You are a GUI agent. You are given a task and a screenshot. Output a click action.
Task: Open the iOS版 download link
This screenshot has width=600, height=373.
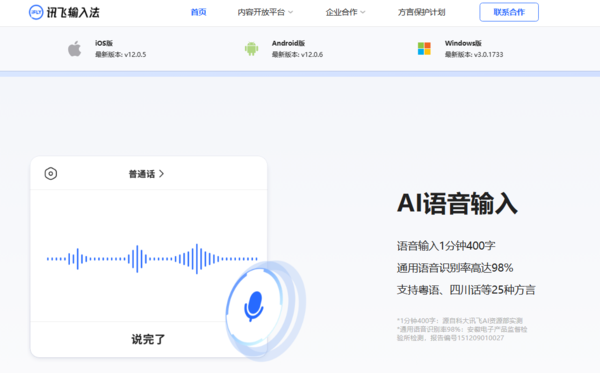coord(104,43)
